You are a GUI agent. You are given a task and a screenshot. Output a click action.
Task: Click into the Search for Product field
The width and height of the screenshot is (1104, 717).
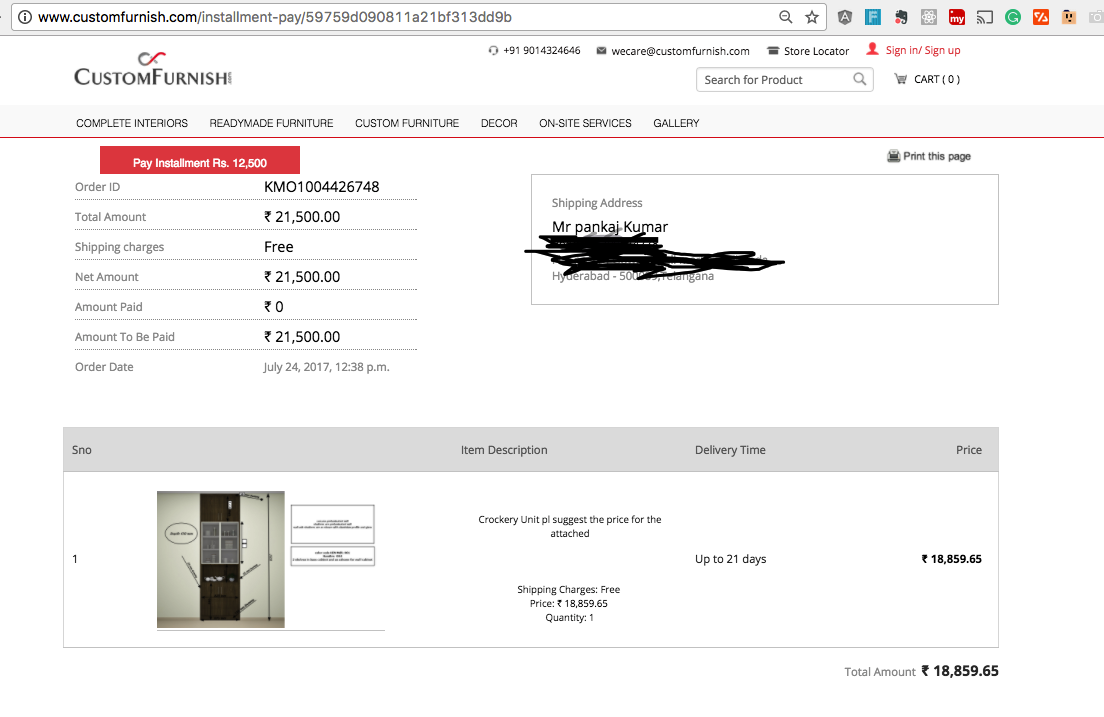[773, 80]
